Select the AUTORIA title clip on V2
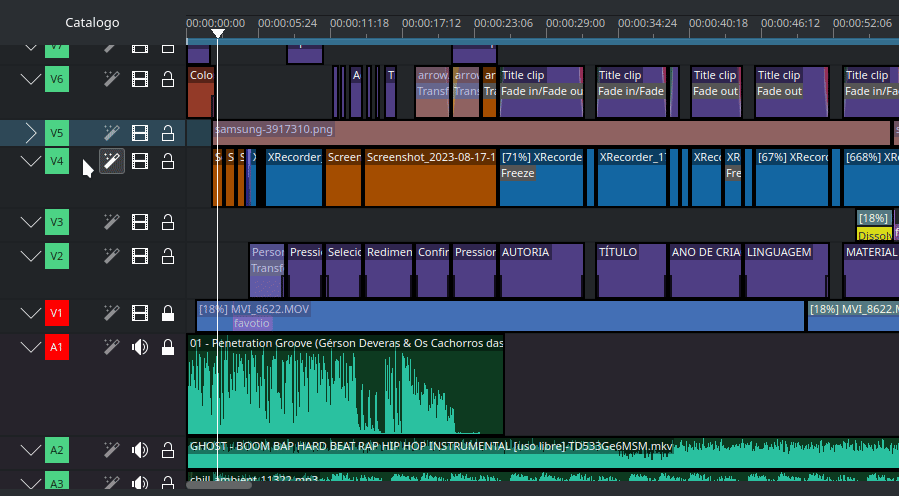 pyautogui.click(x=541, y=270)
